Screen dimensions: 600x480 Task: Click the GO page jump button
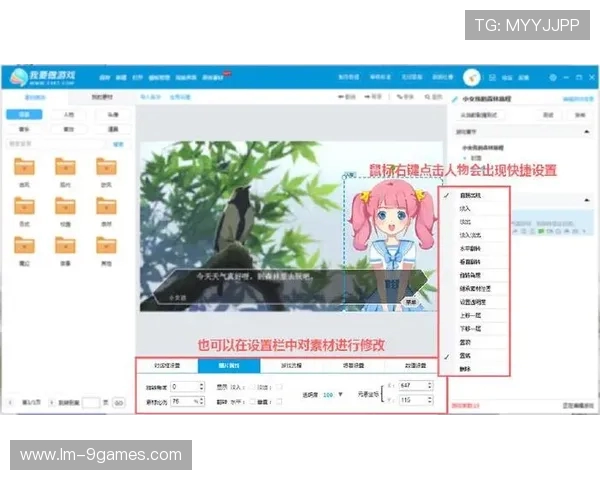coord(119,403)
